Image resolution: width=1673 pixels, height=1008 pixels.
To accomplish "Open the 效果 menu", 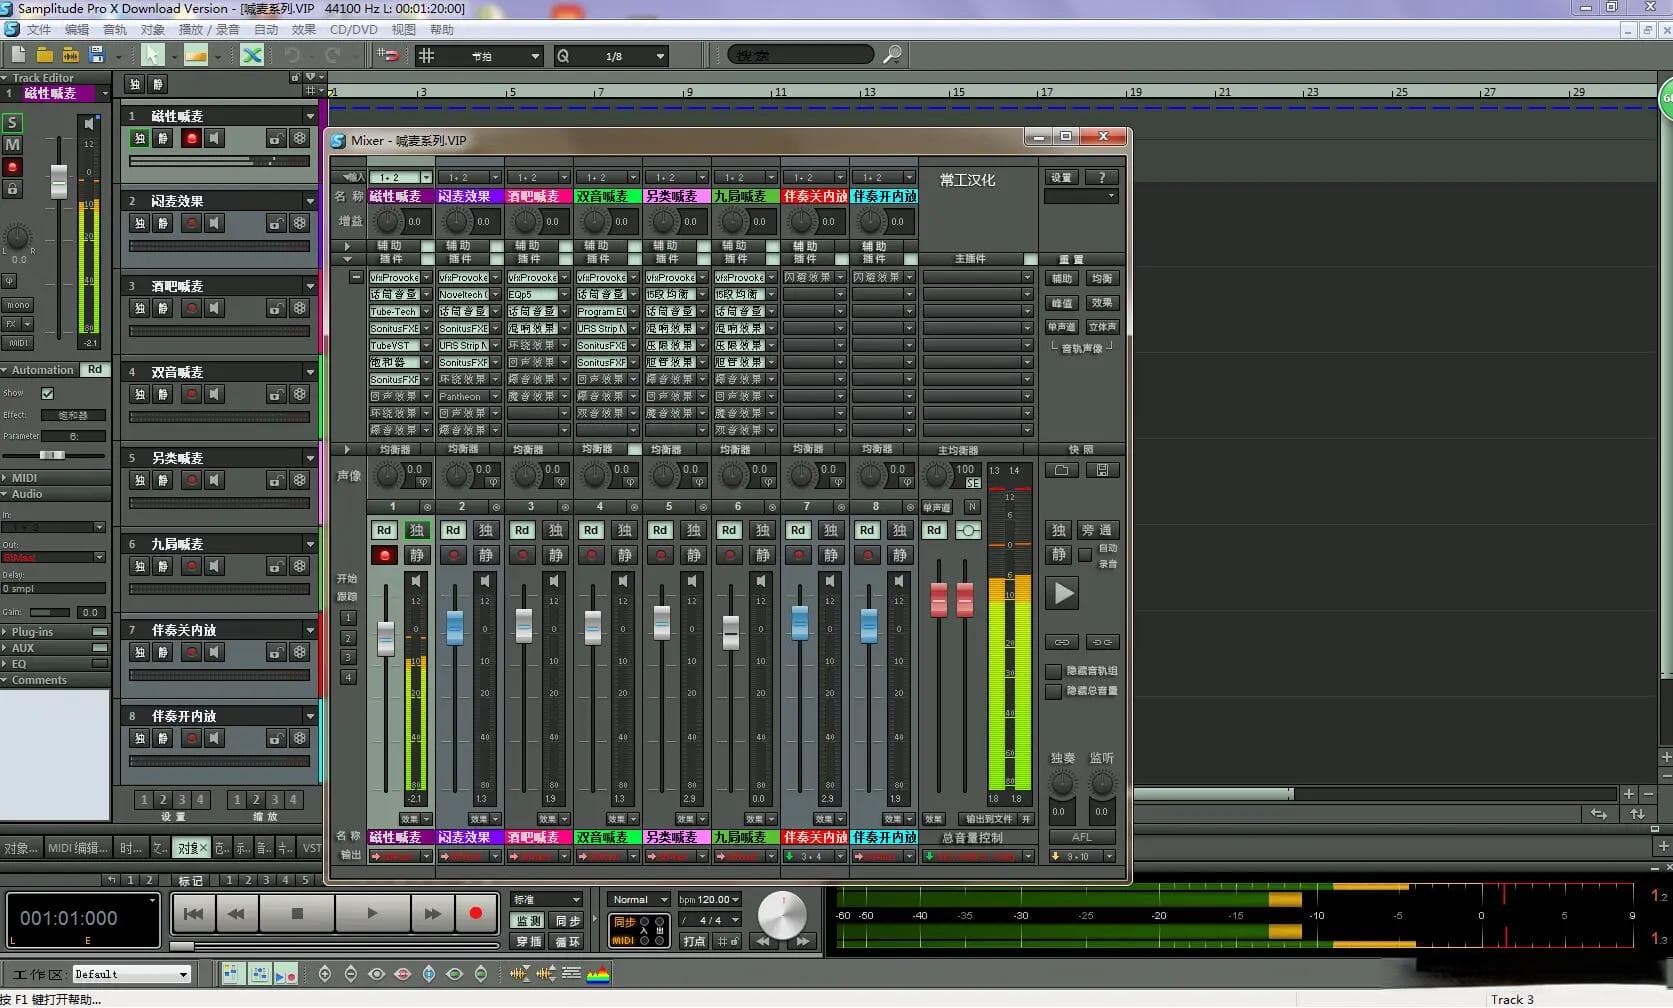I will (303, 30).
